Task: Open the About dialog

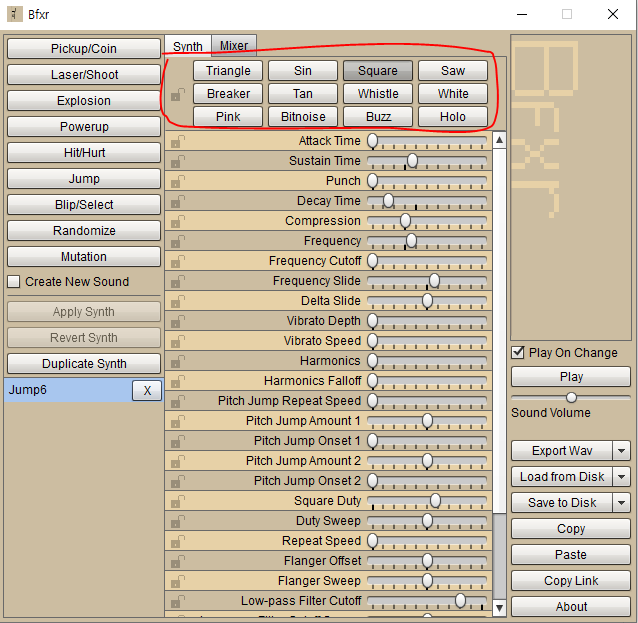Action: coord(571,606)
